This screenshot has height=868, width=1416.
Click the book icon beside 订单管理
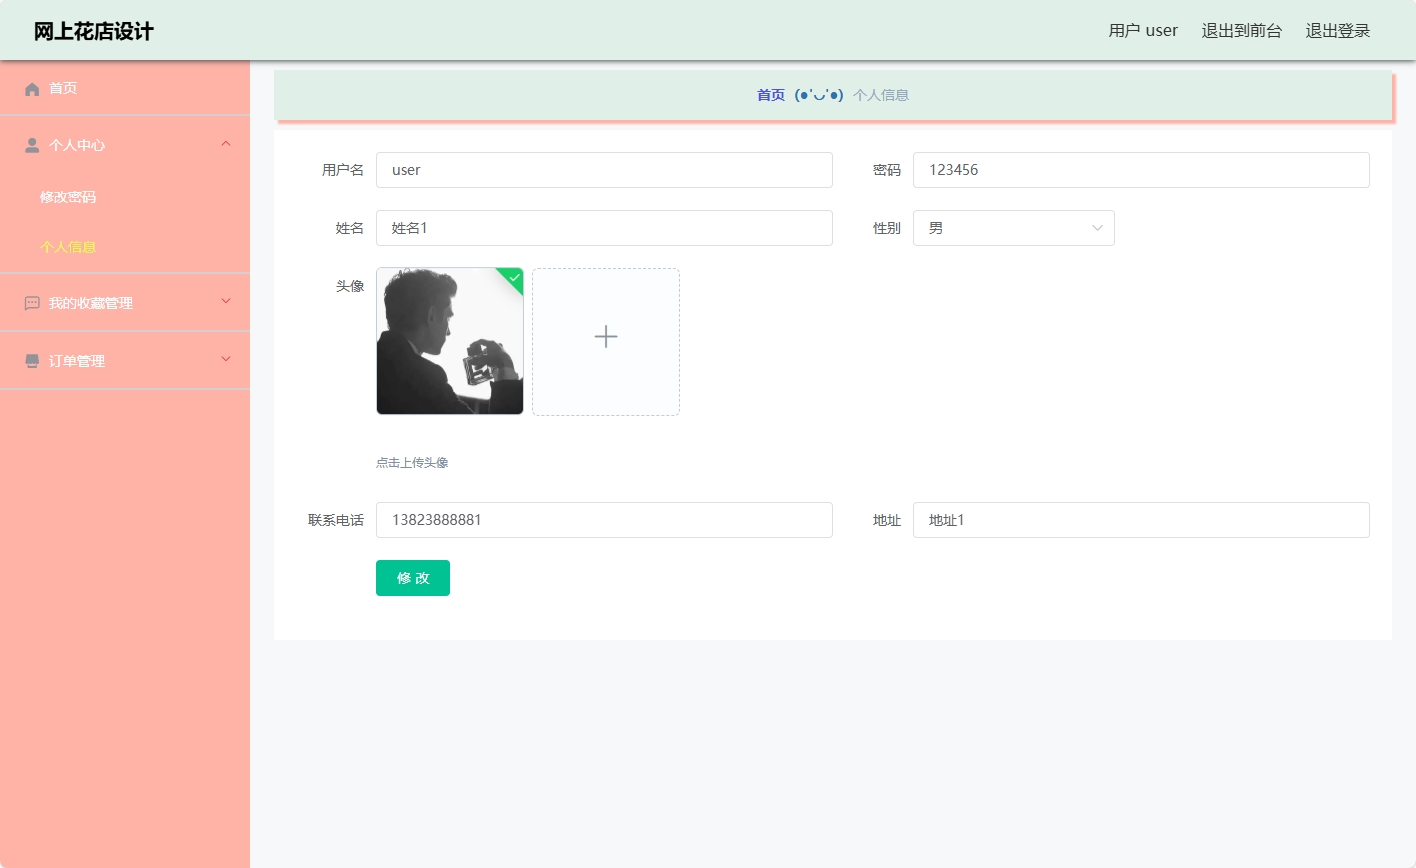(31, 360)
